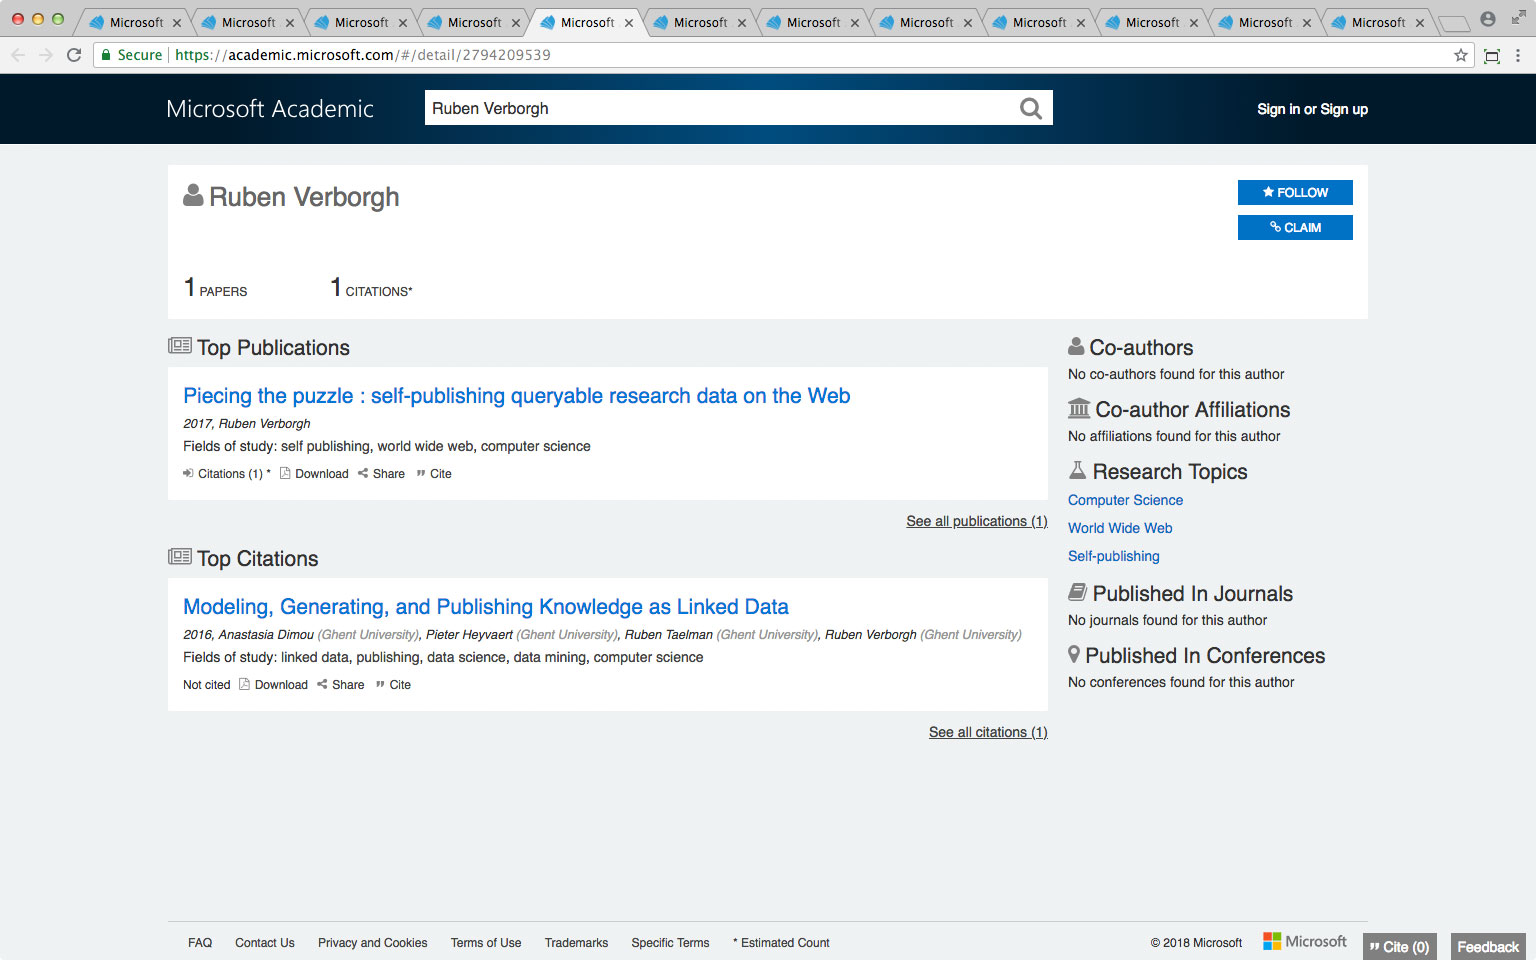This screenshot has height=960, width=1536.
Task: Open author Pieter Heyvaert
Action: click(x=469, y=635)
